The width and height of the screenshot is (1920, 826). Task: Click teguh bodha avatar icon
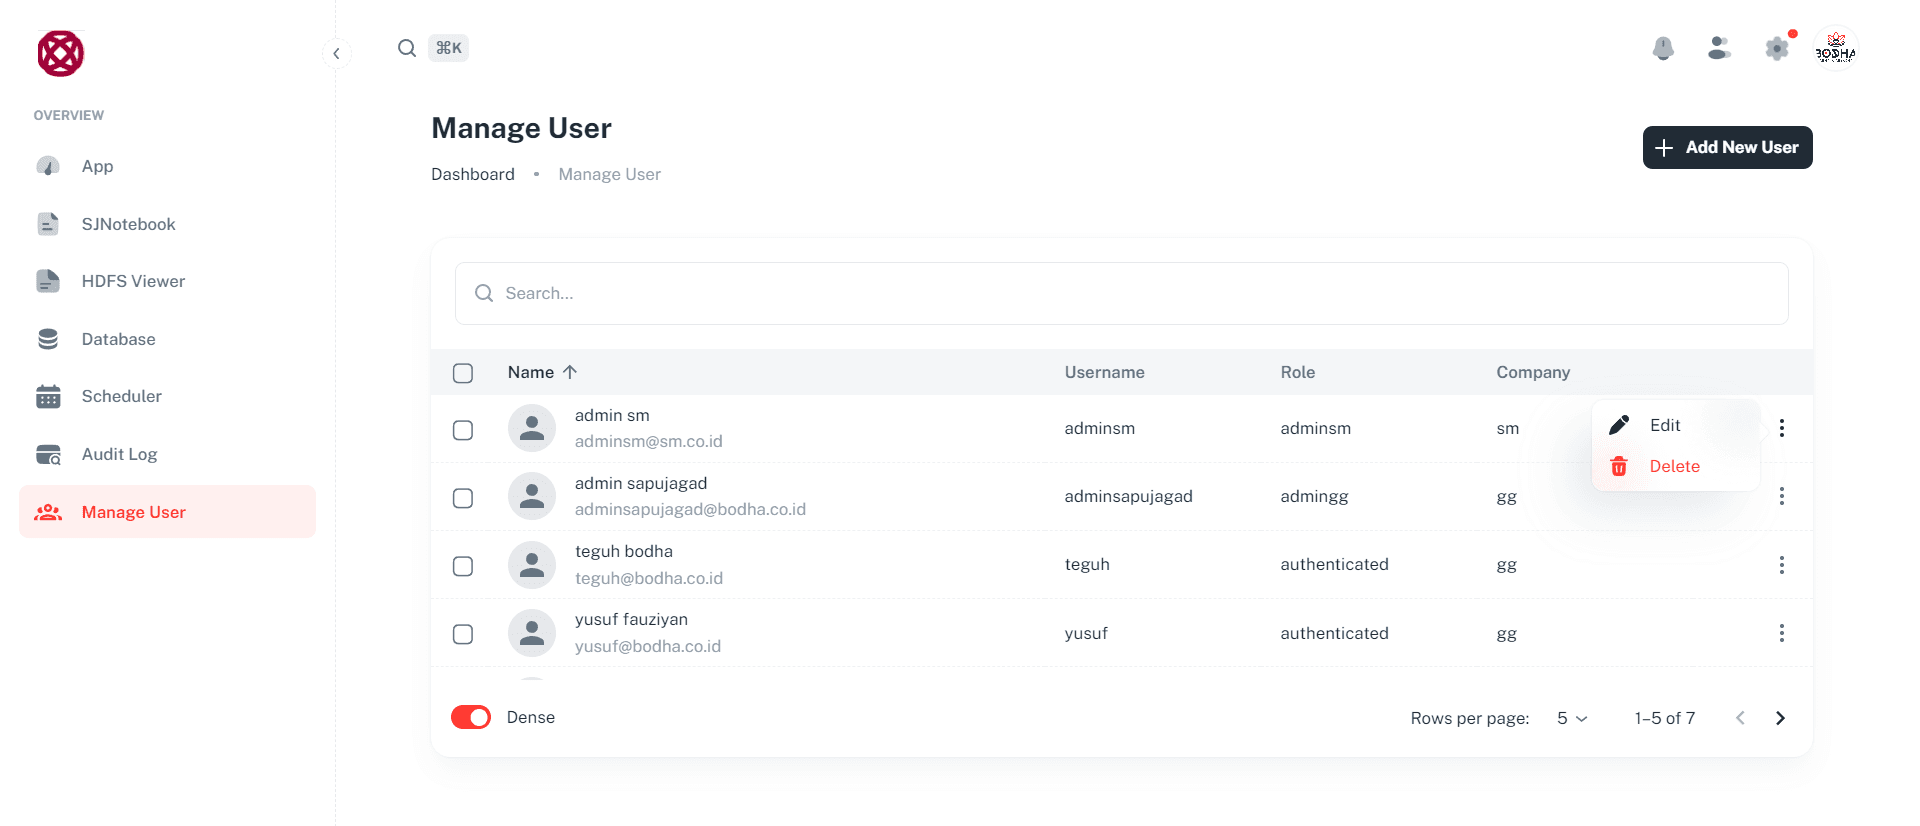tap(532, 565)
